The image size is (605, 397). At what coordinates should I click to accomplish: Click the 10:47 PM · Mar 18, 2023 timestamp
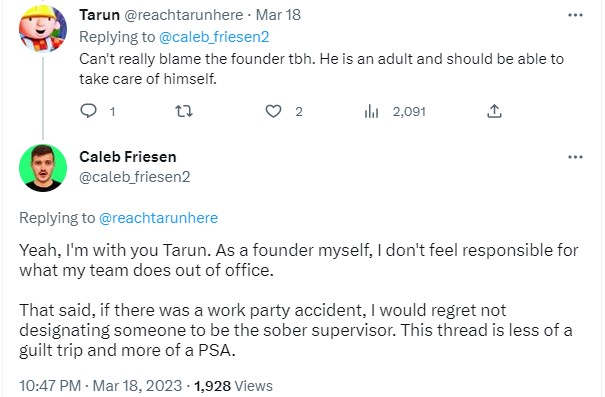point(100,385)
